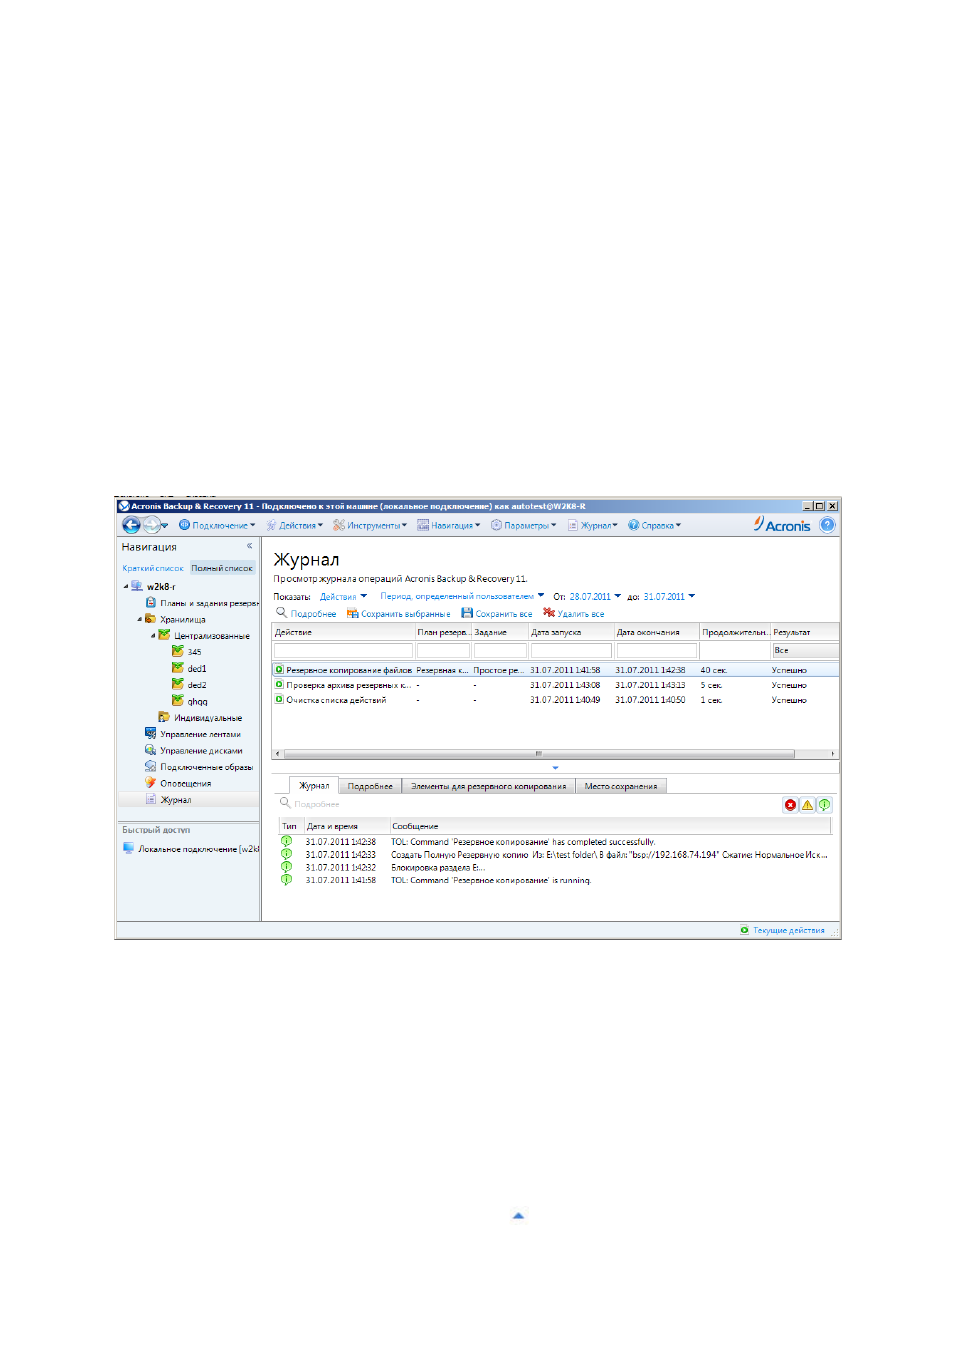Select vault icon for qhqq
The width and height of the screenshot is (955, 1350).
click(x=178, y=701)
